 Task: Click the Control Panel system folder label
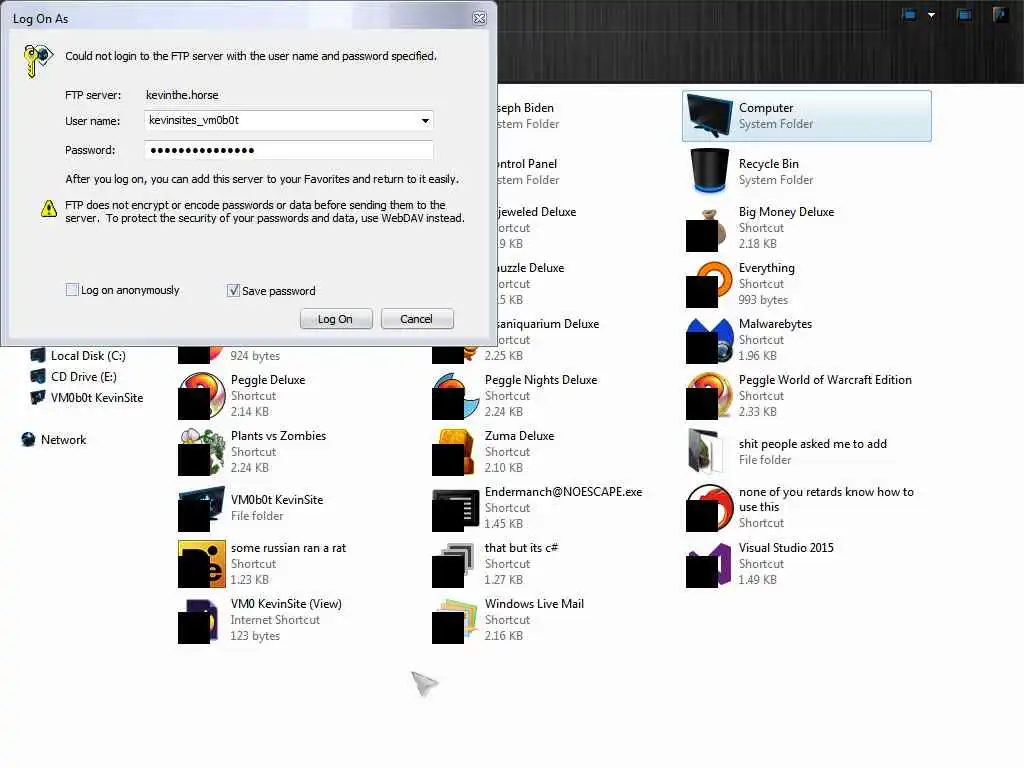pos(526,164)
